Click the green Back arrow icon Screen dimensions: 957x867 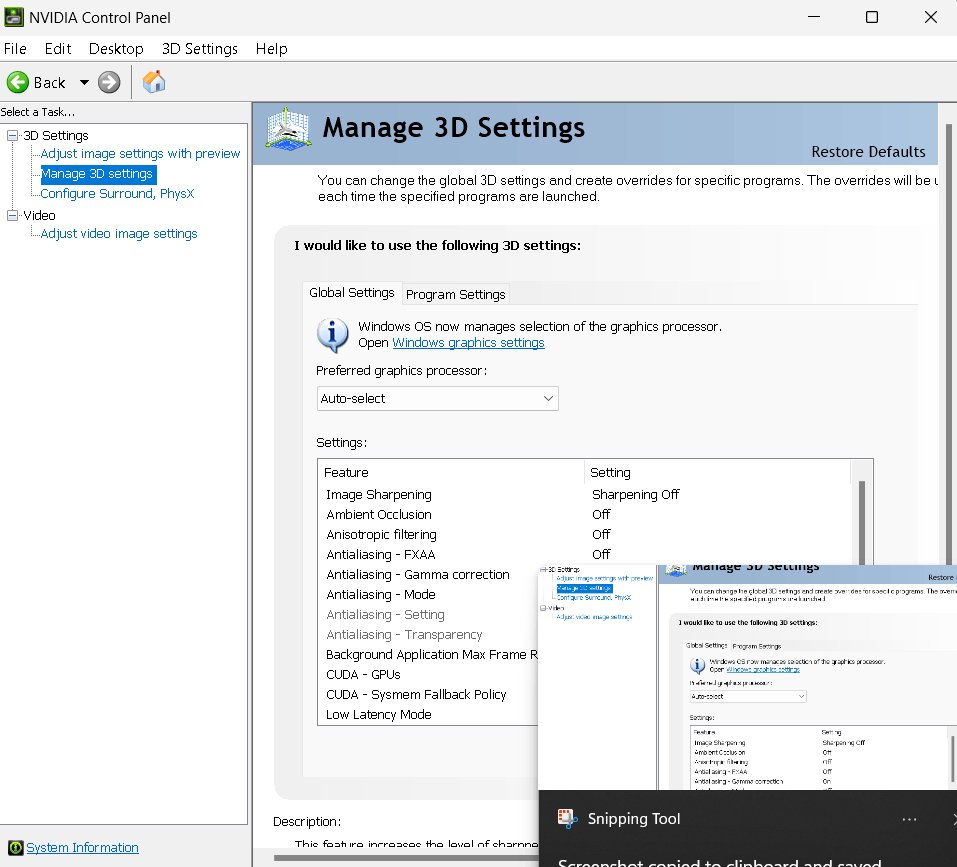18,82
